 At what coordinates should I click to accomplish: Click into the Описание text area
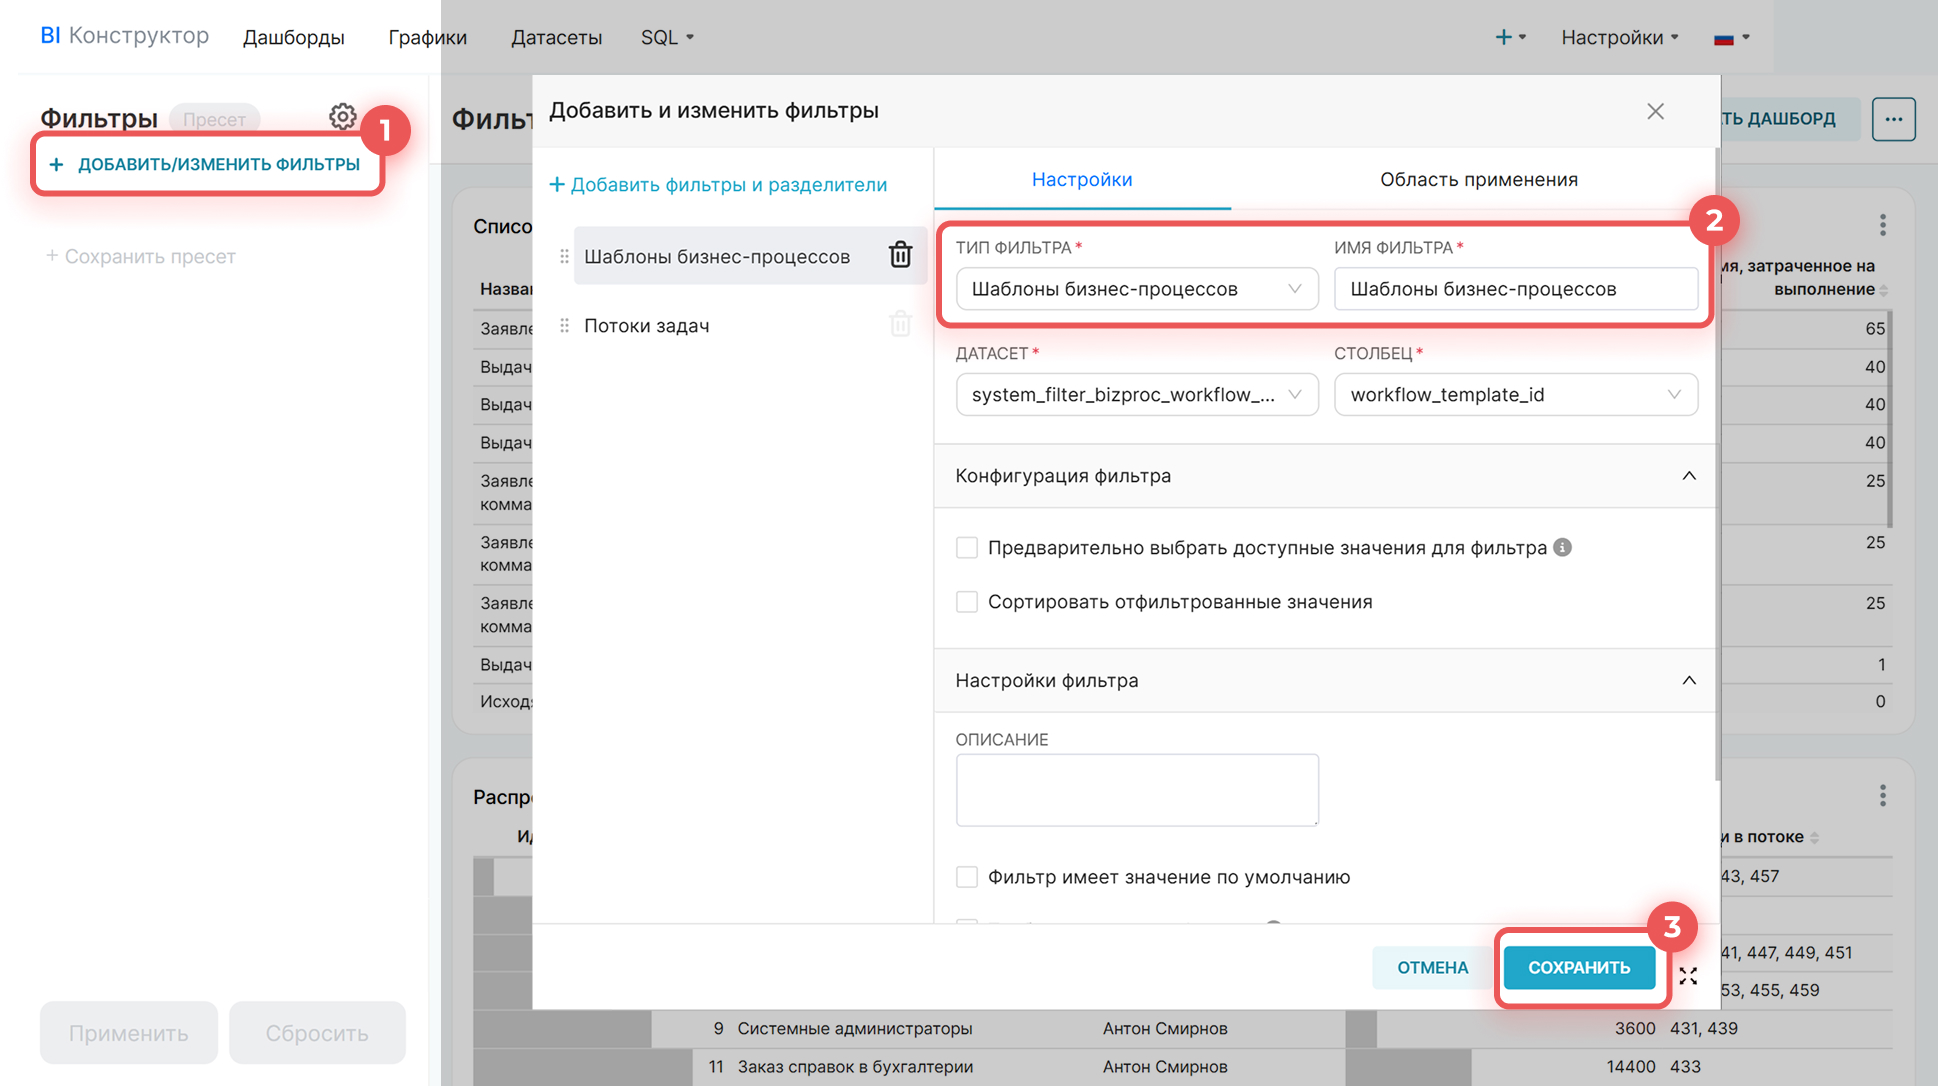(1136, 790)
